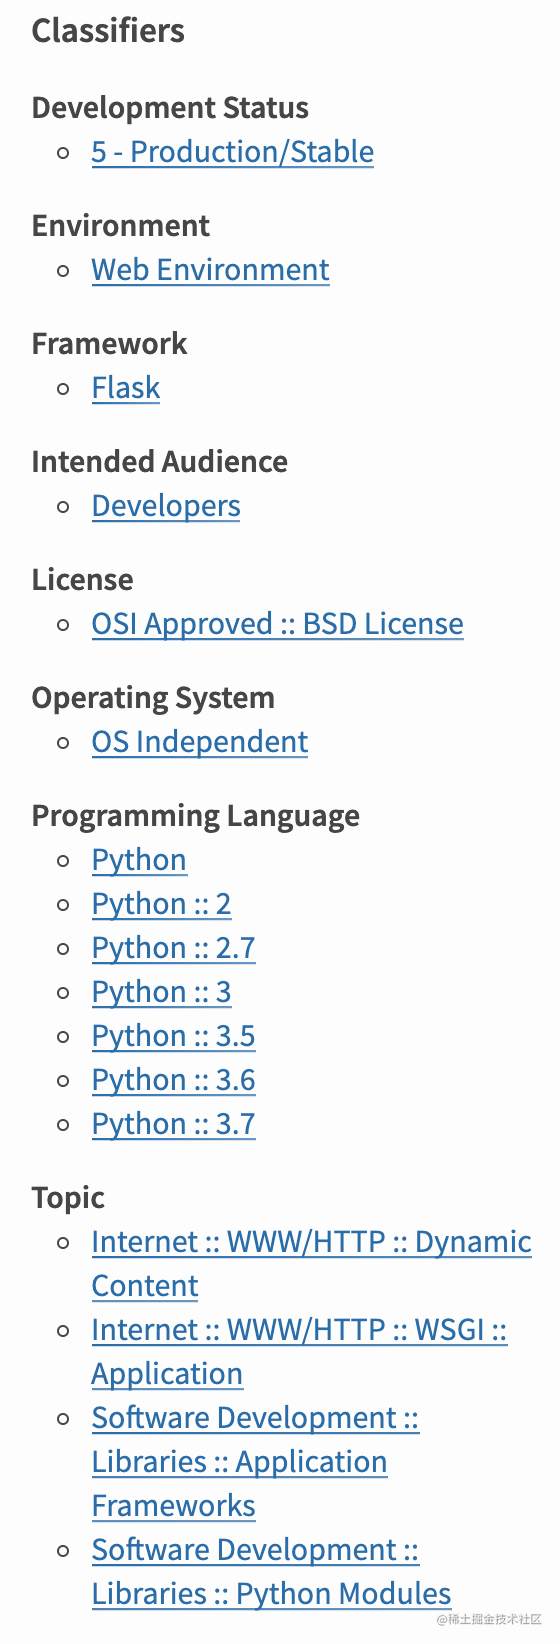Open the plain Python classifier link
This screenshot has width=560, height=1644.
point(139,860)
